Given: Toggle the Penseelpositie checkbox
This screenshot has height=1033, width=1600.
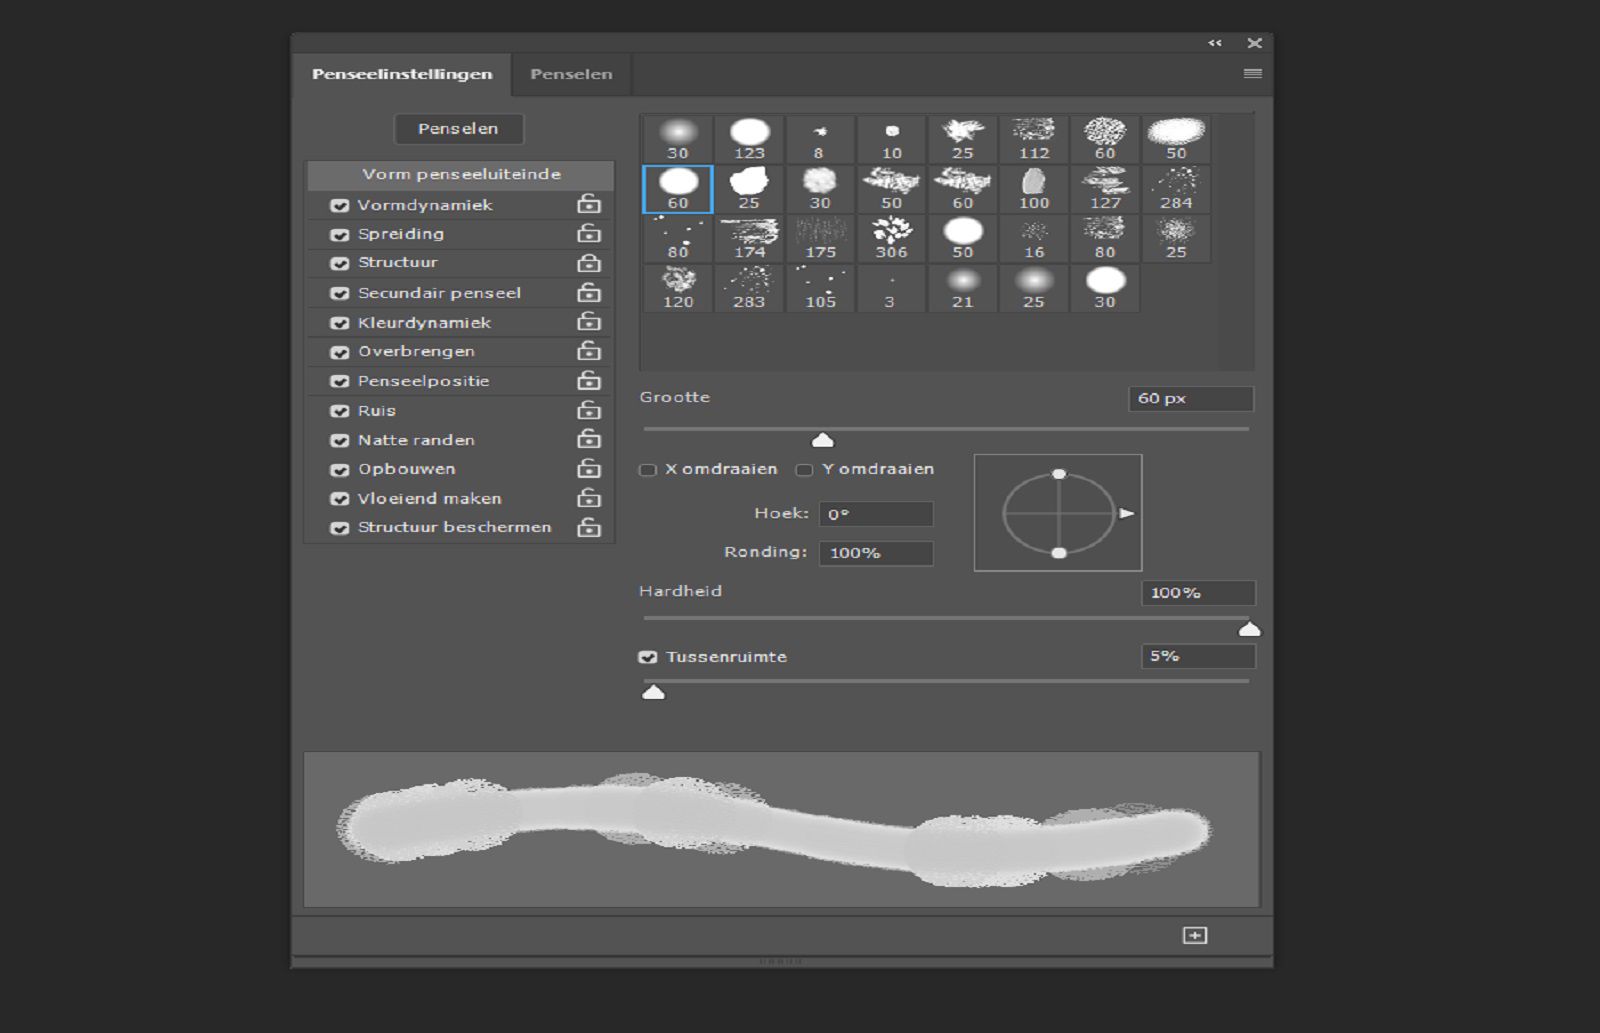Looking at the screenshot, I should [x=340, y=381].
